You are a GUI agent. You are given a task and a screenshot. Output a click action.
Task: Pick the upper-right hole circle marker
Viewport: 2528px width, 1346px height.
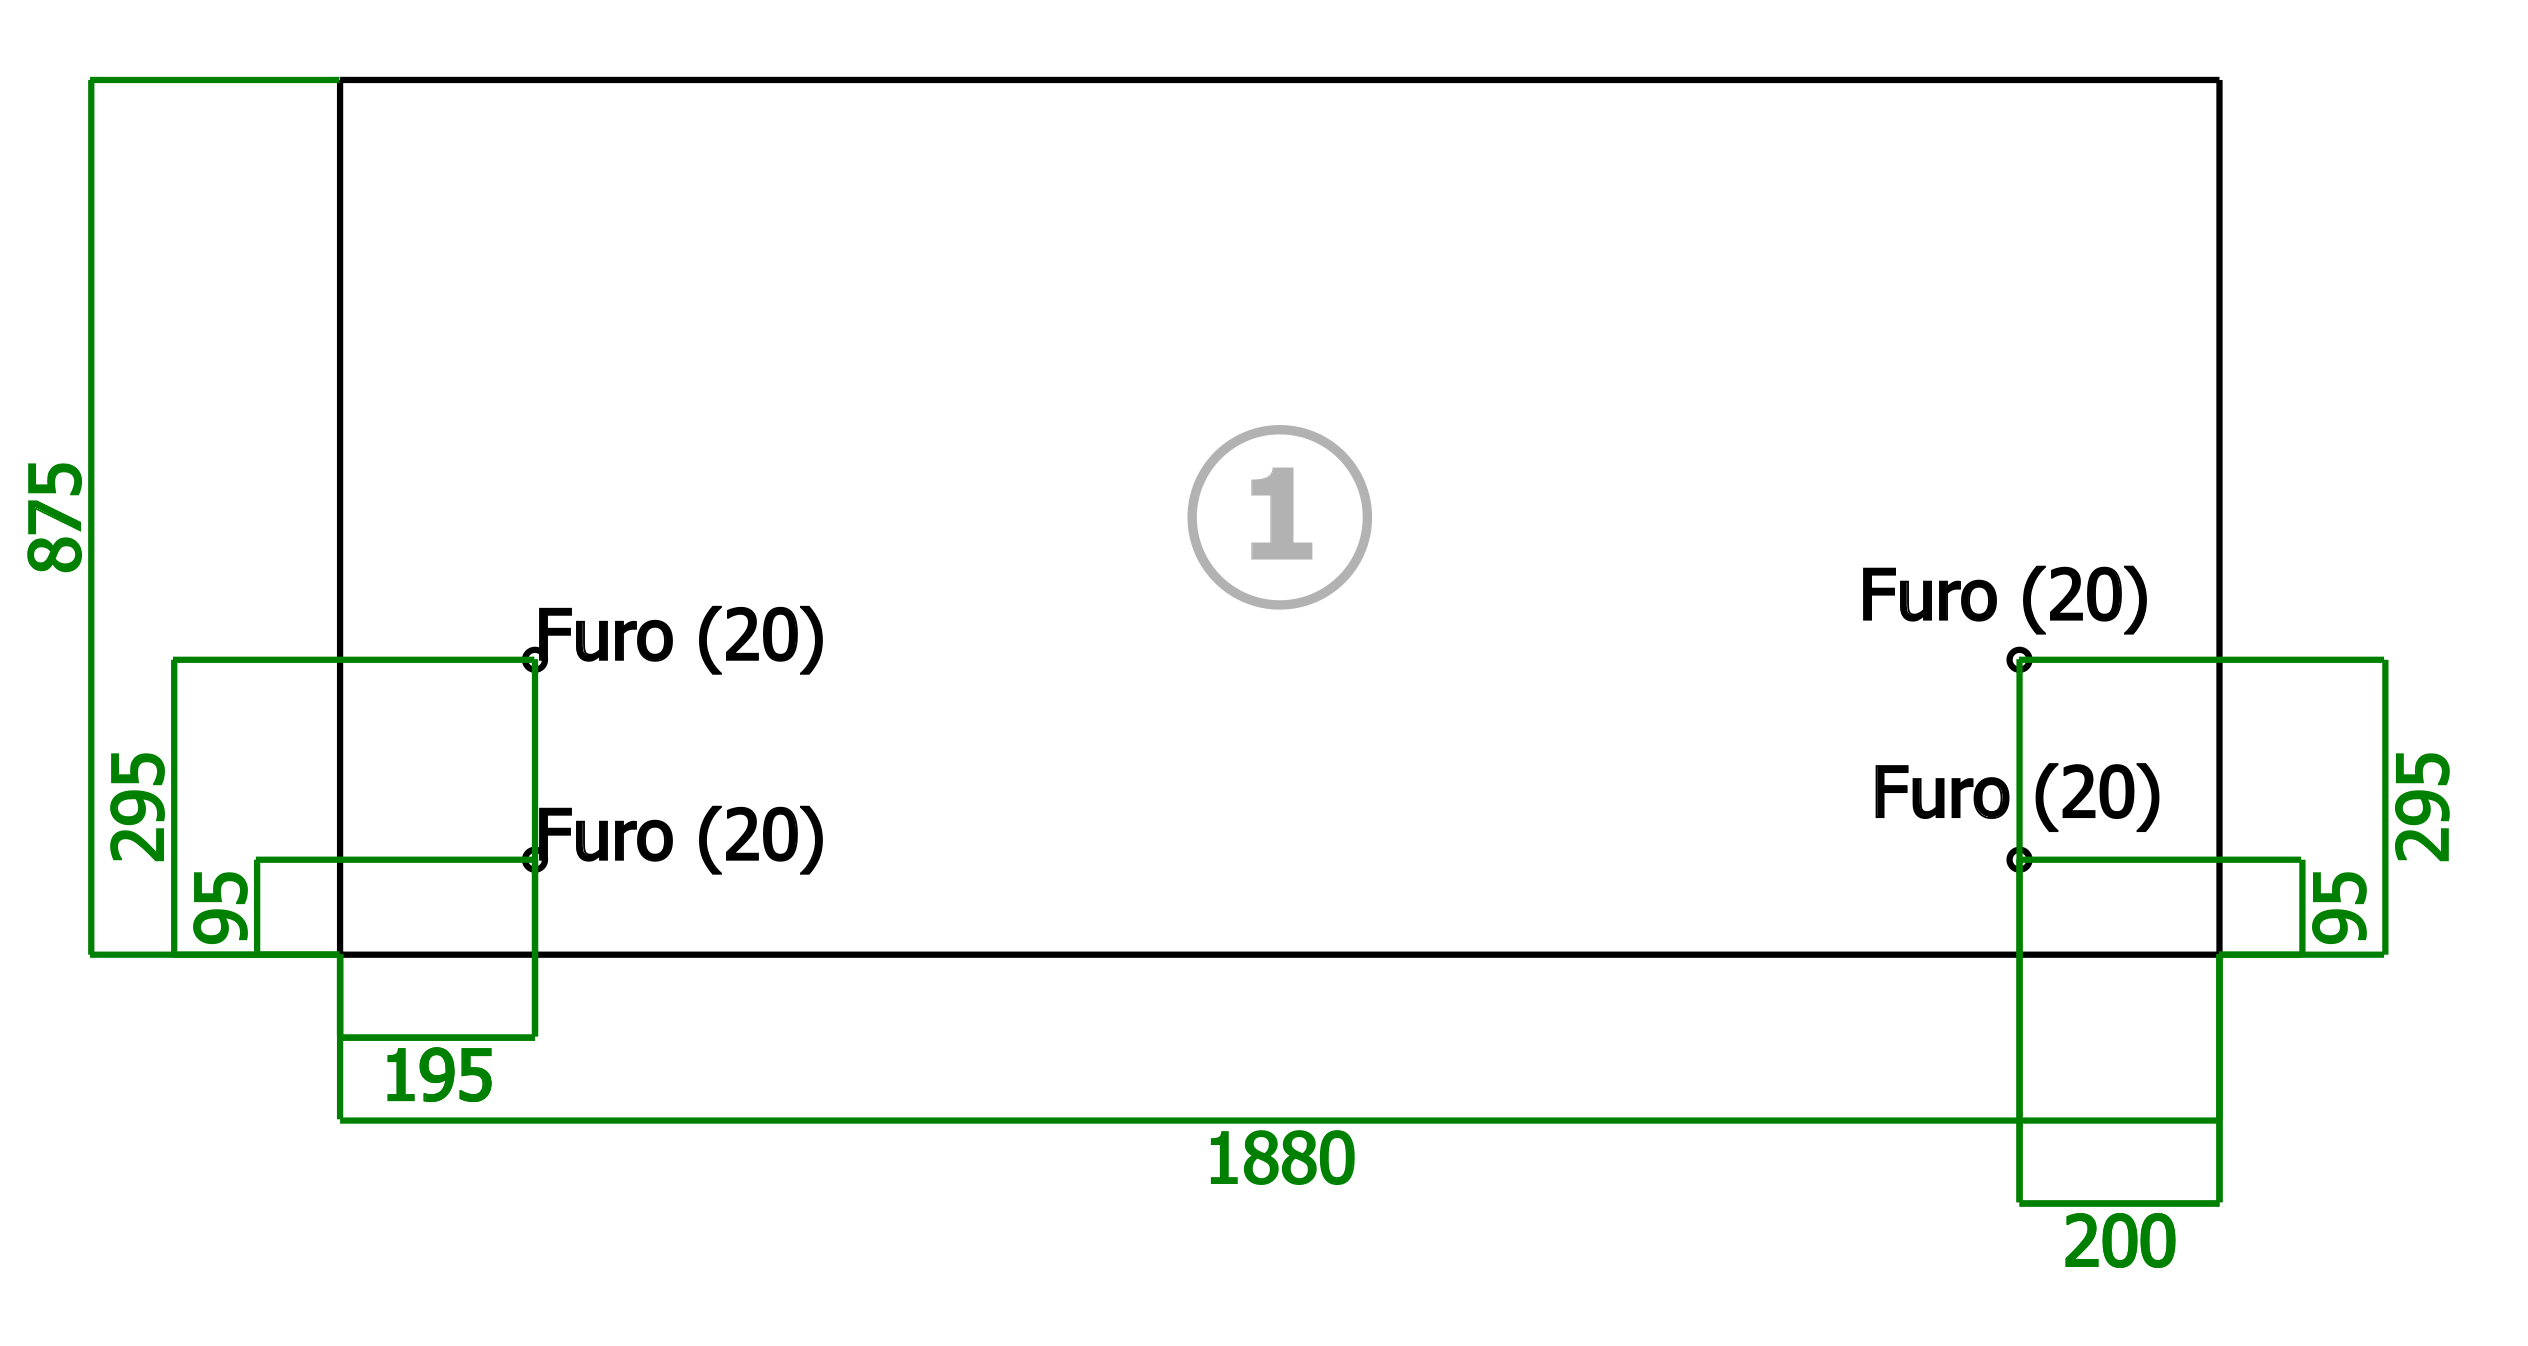click(2019, 660)
